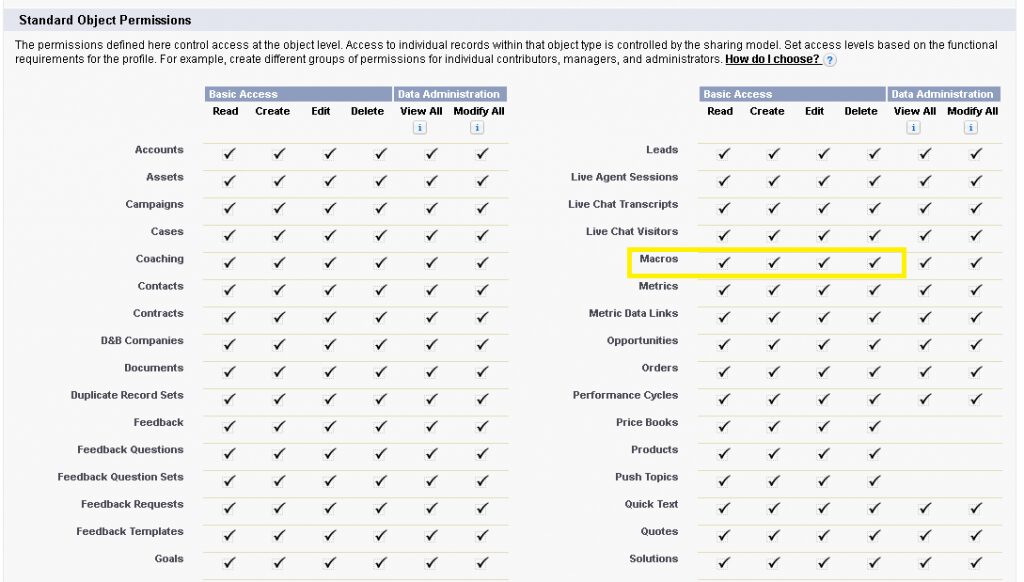Toggle Modify All permission for Cases
The height and width of the screenshot is (582, 1024).
pos(480,237)
